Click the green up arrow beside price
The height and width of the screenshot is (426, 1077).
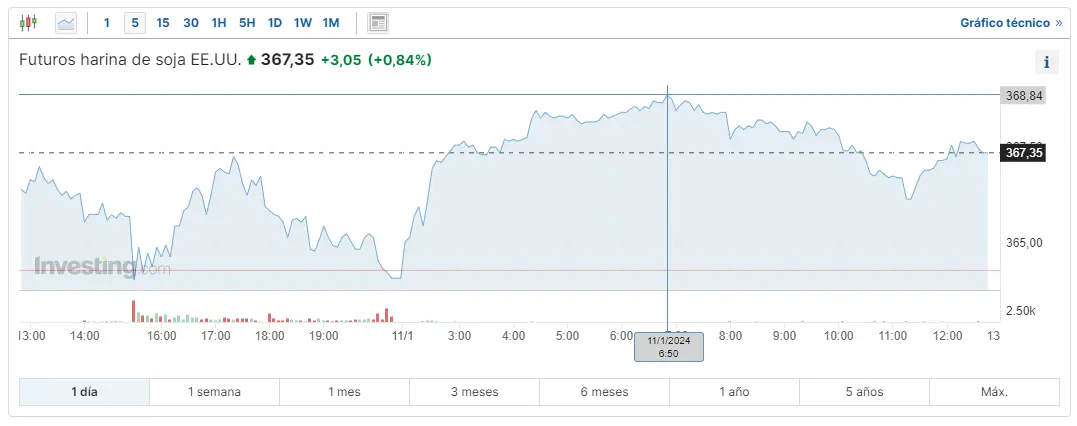tap(251, 60)
